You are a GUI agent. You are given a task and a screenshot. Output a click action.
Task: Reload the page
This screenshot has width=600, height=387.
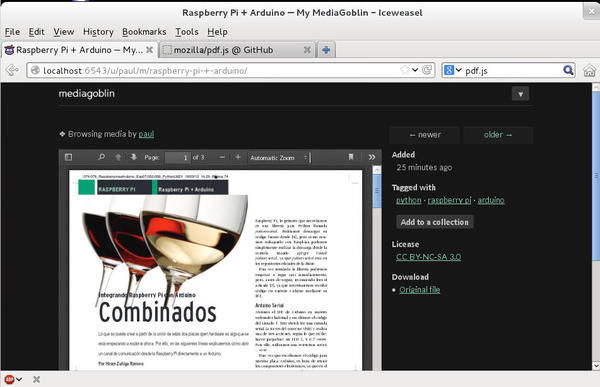(427, 70)
